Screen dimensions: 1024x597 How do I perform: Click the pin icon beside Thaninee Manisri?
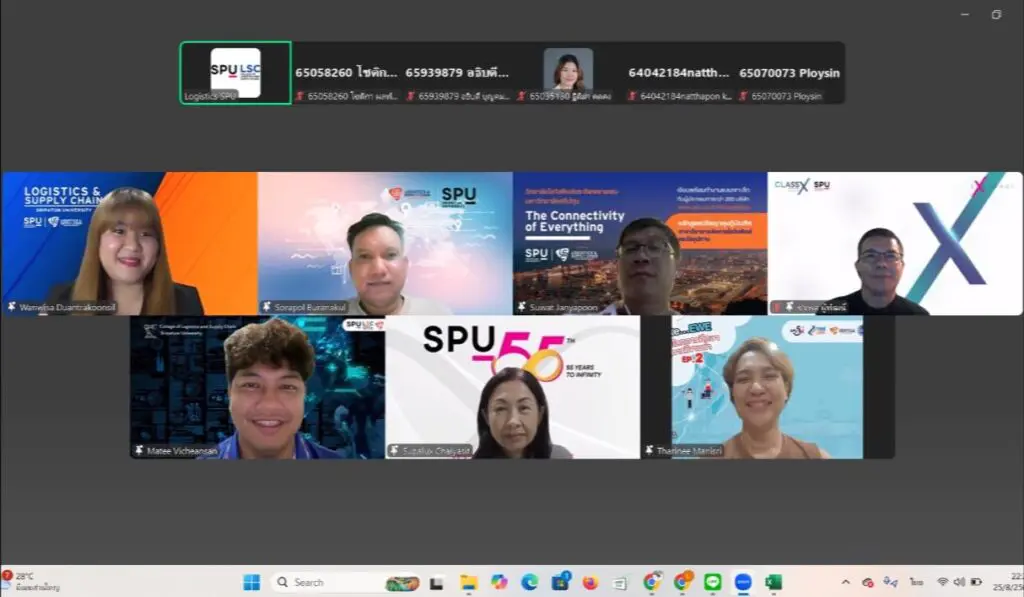click(649, 451)
